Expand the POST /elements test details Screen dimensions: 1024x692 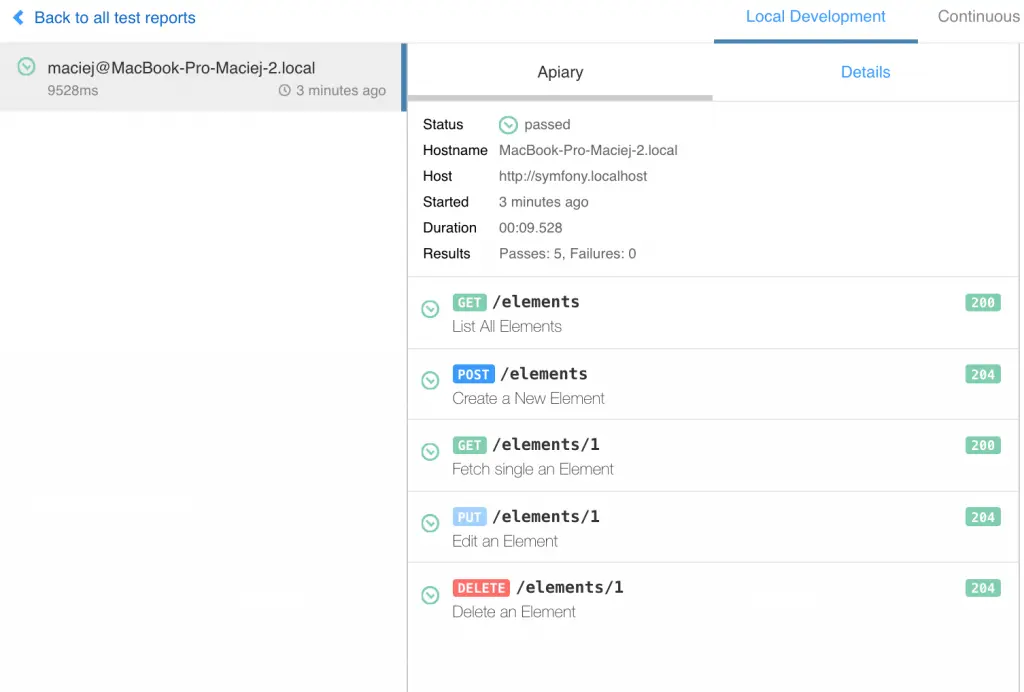[x=430, y=381]
